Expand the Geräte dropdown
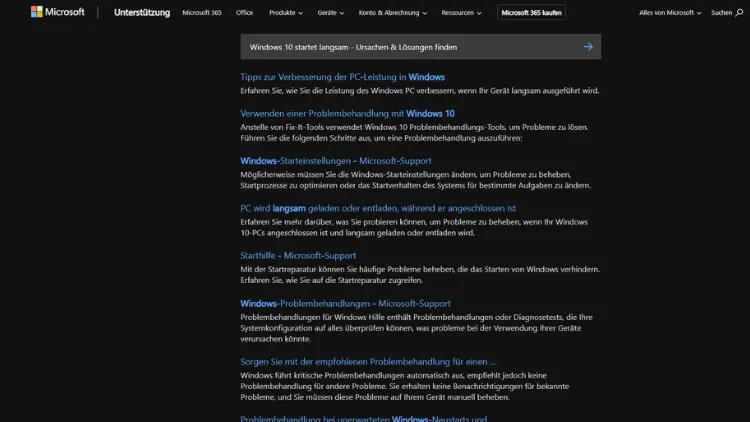 pyautogui.click(x=331, y=12)
